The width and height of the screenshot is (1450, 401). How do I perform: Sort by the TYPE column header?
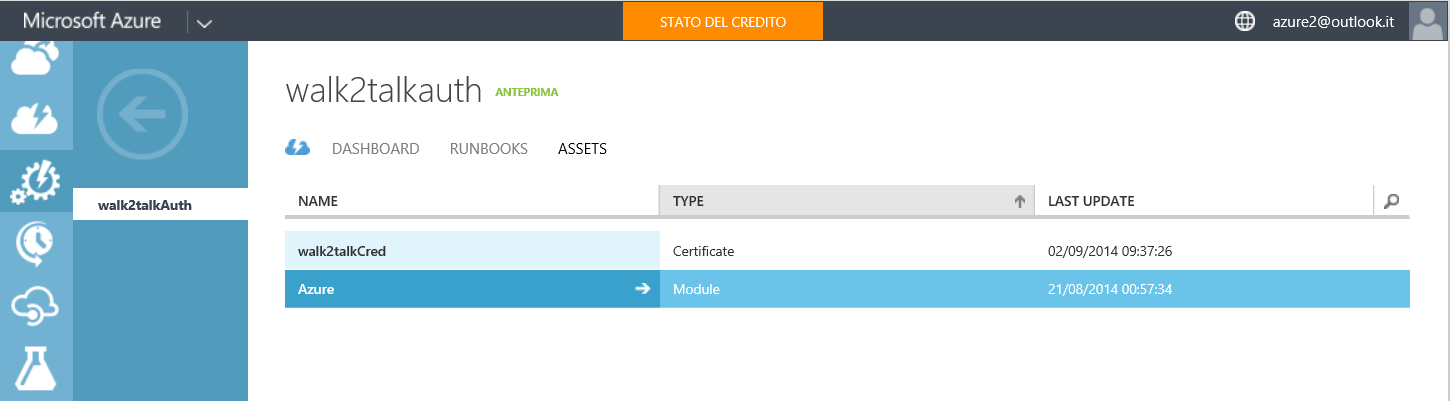[x=846, y=201]
